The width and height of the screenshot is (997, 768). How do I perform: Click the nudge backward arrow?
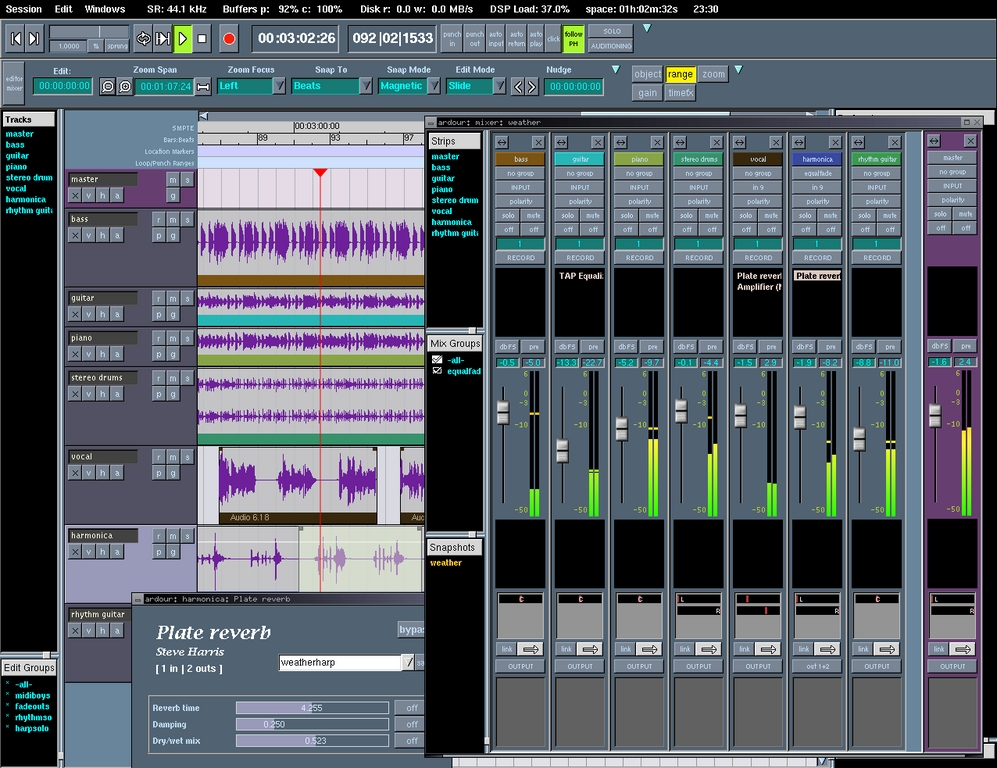[x=518, y=87]
